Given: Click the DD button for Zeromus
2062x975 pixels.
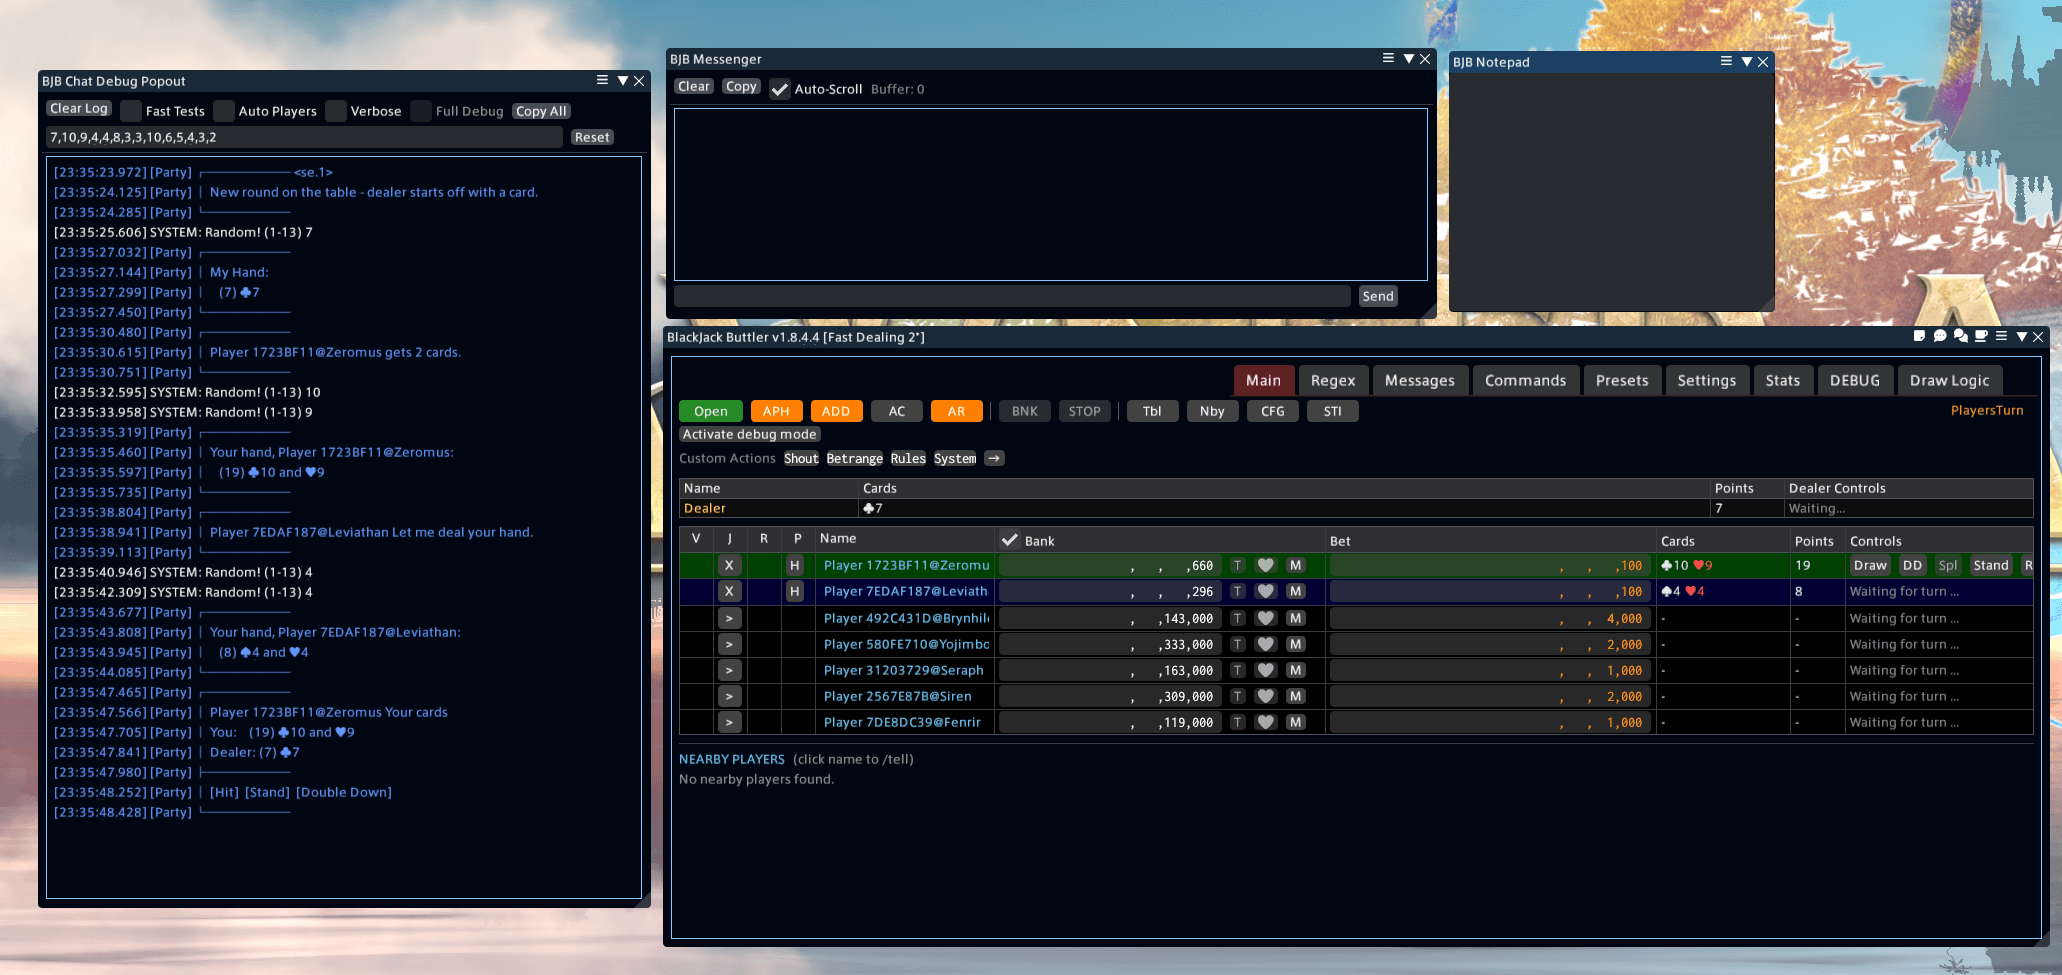Looking at the screenshot, I should point(1913,565).
